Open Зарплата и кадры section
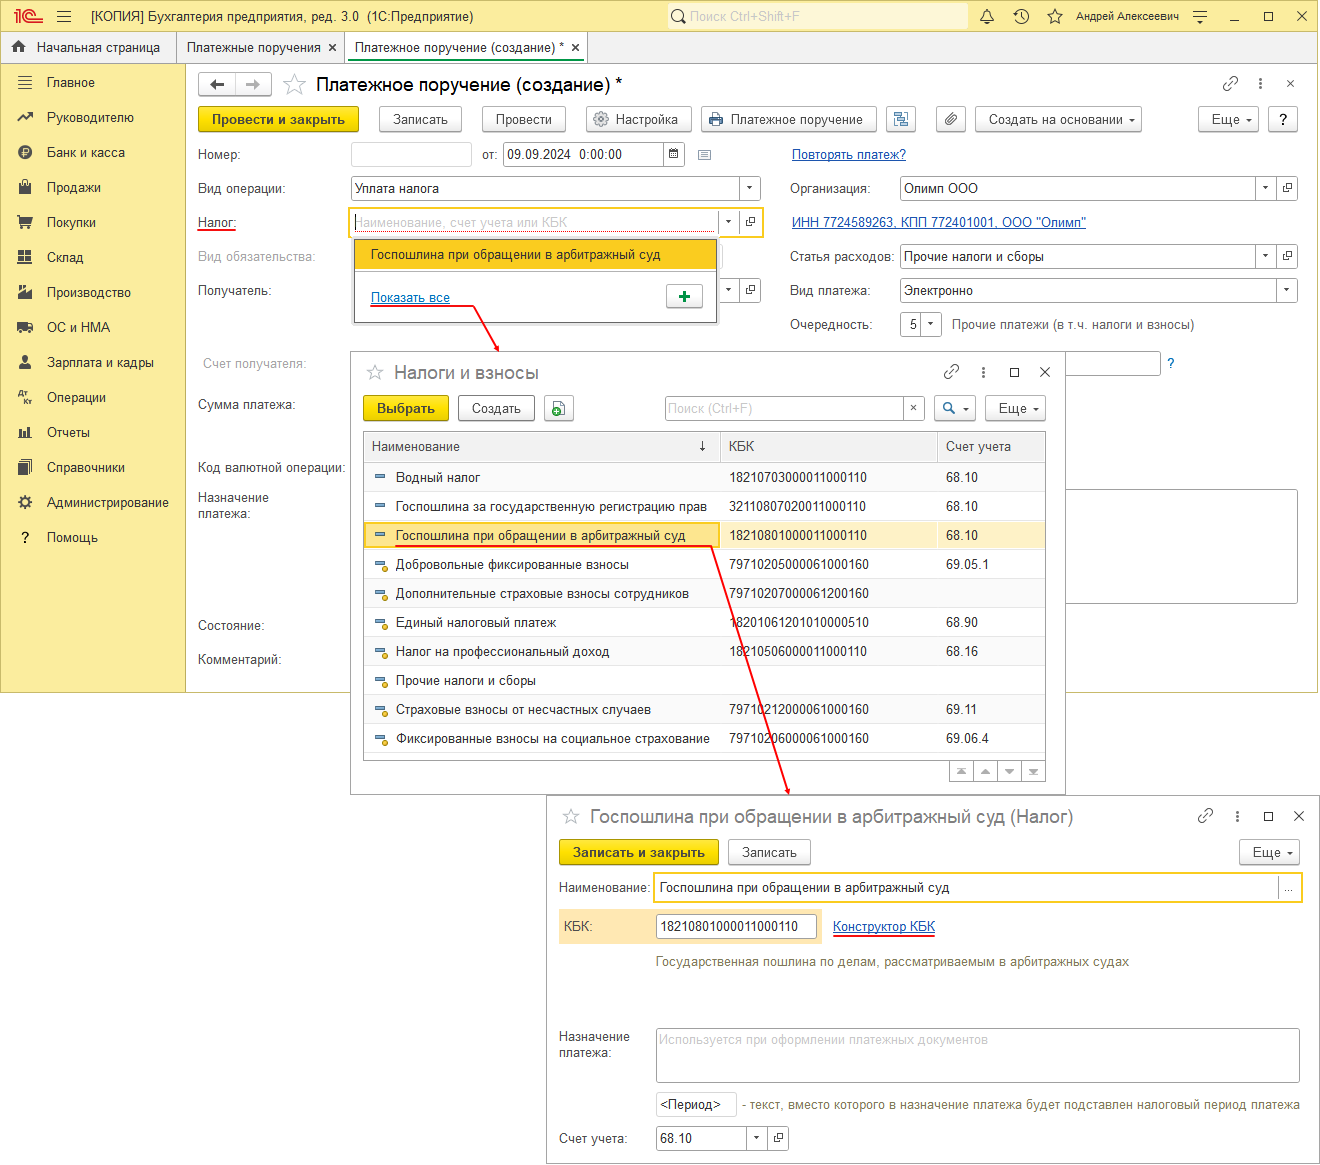Image resolution: width=1320 pixels, height=1165 pixels. pos(100,362)
